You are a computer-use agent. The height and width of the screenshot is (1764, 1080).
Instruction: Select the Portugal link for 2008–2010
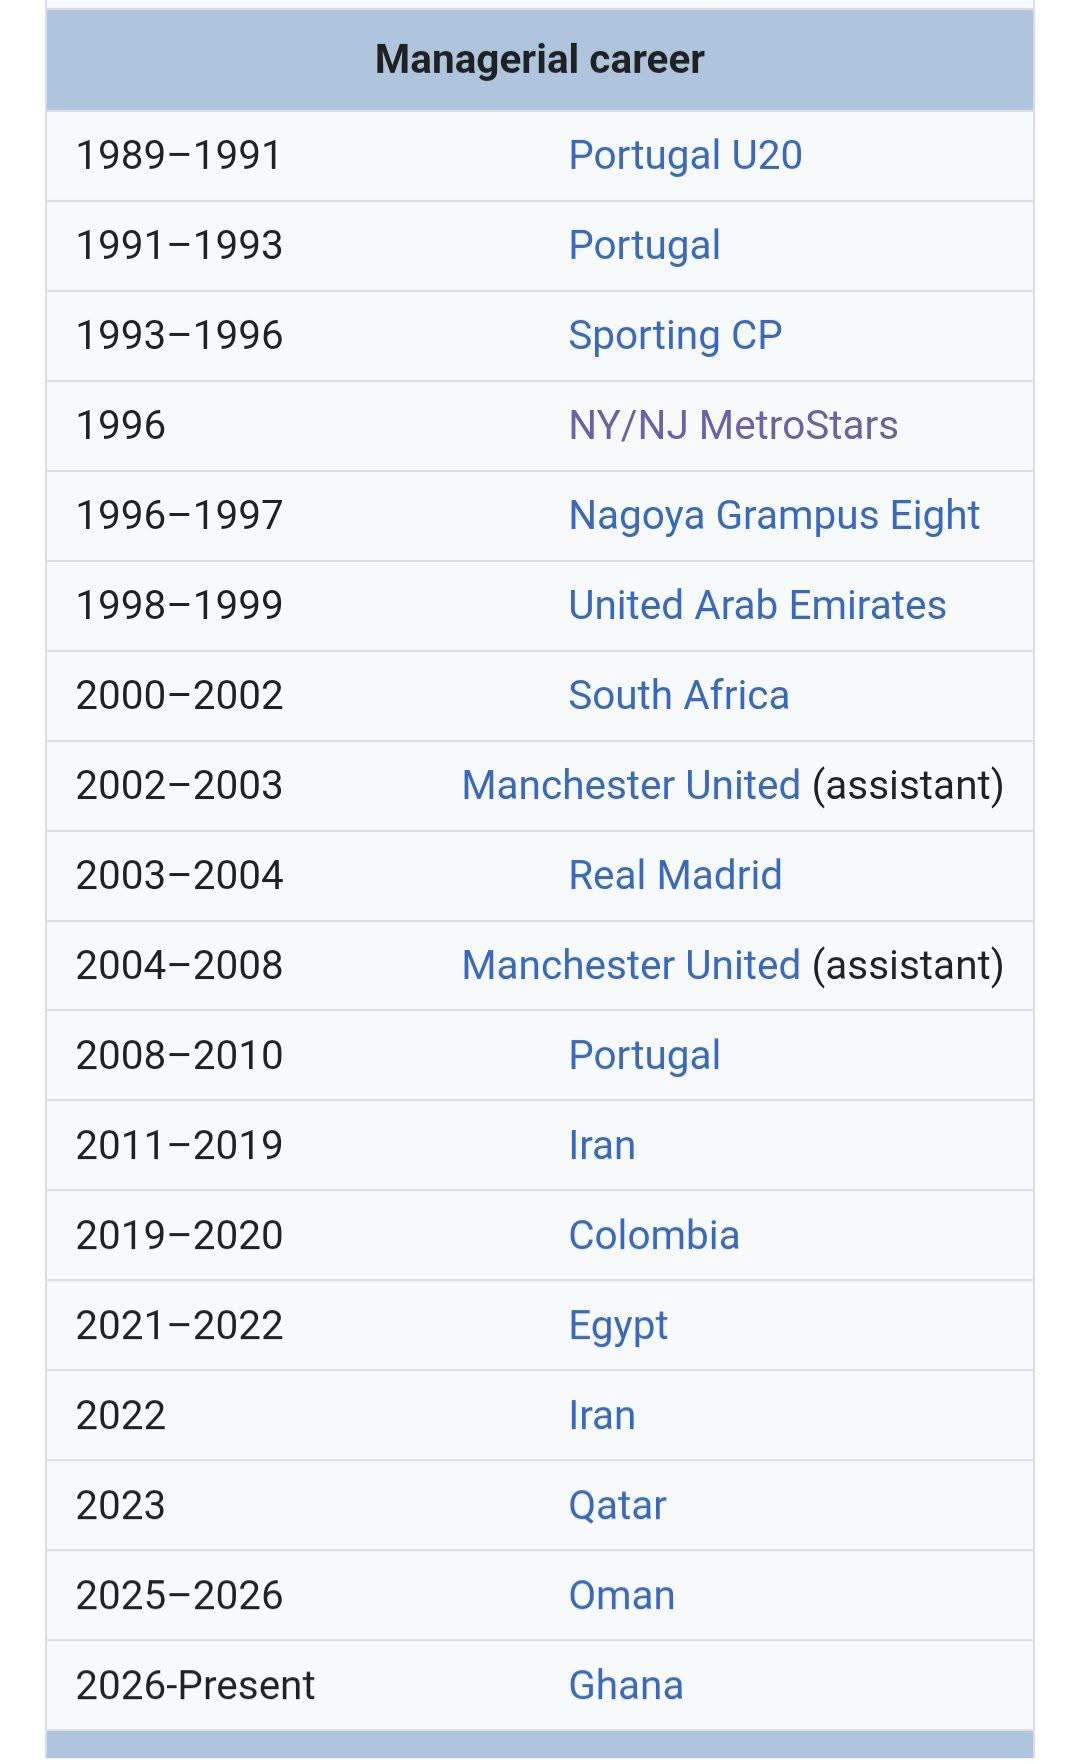click(644, 1056)
